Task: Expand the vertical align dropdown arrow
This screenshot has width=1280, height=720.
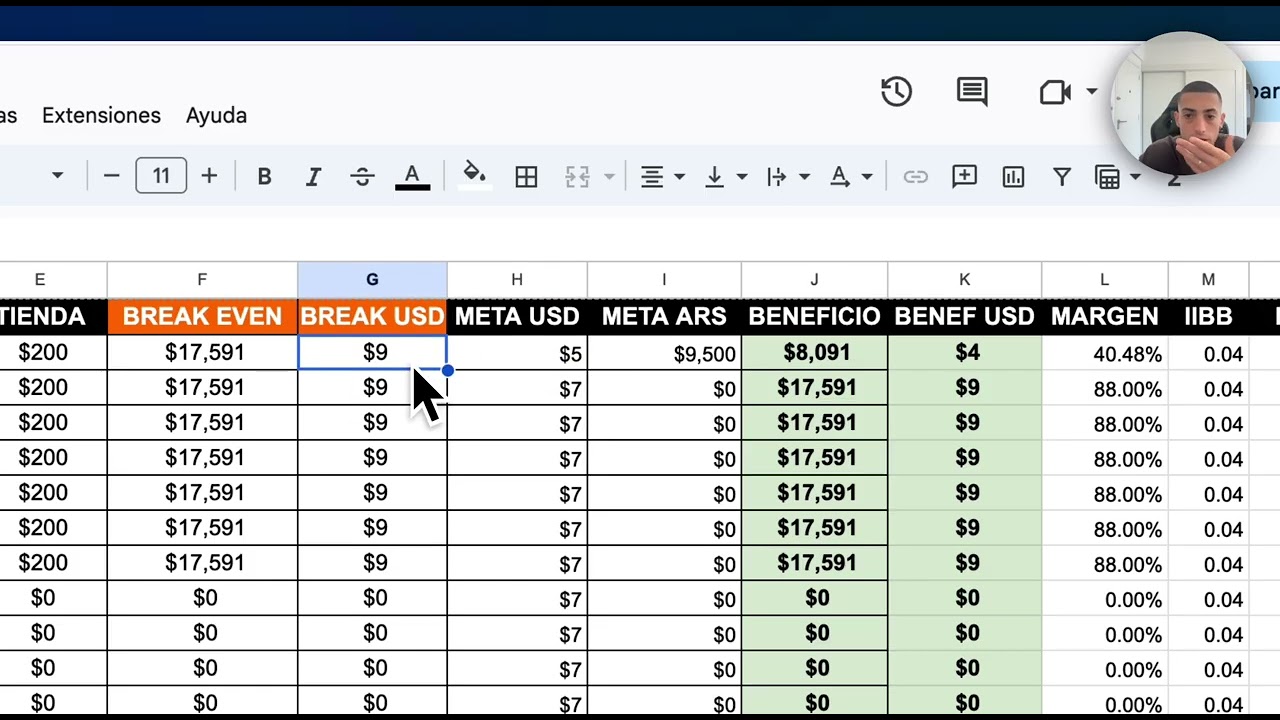Action: coord(741,177)
